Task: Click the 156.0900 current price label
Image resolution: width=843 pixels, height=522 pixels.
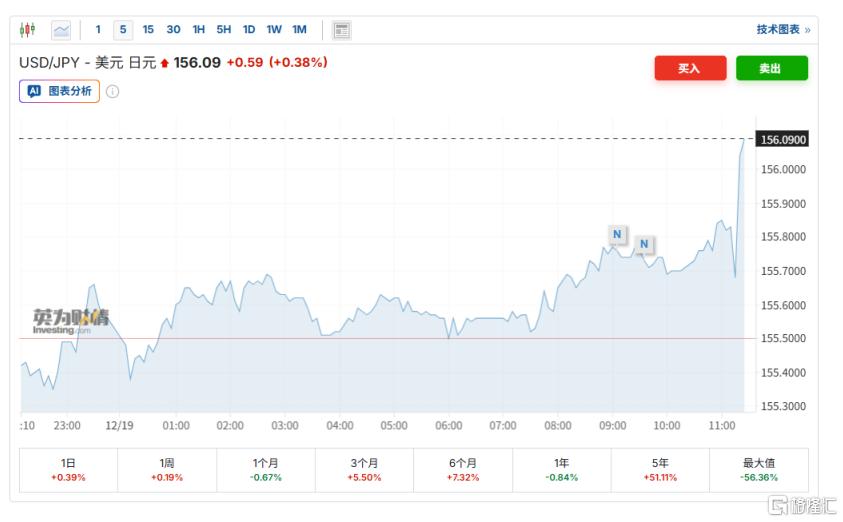Action: (783, 139)
